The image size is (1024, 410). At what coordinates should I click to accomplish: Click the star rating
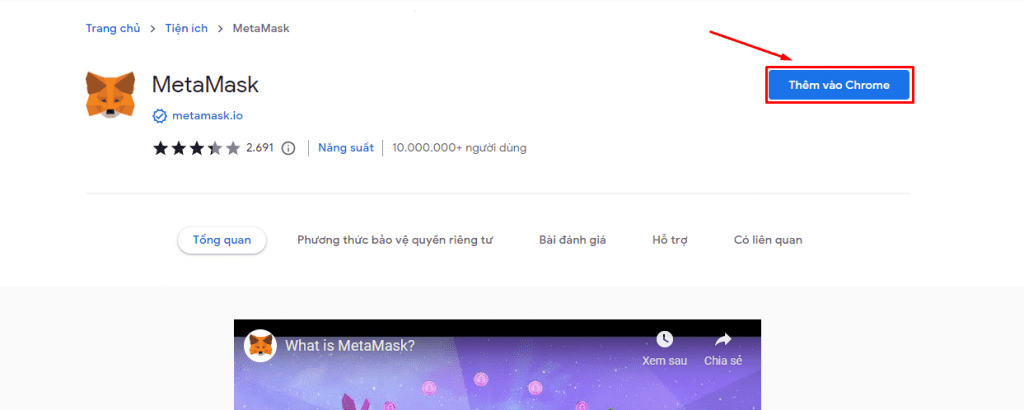coord(197,148)
